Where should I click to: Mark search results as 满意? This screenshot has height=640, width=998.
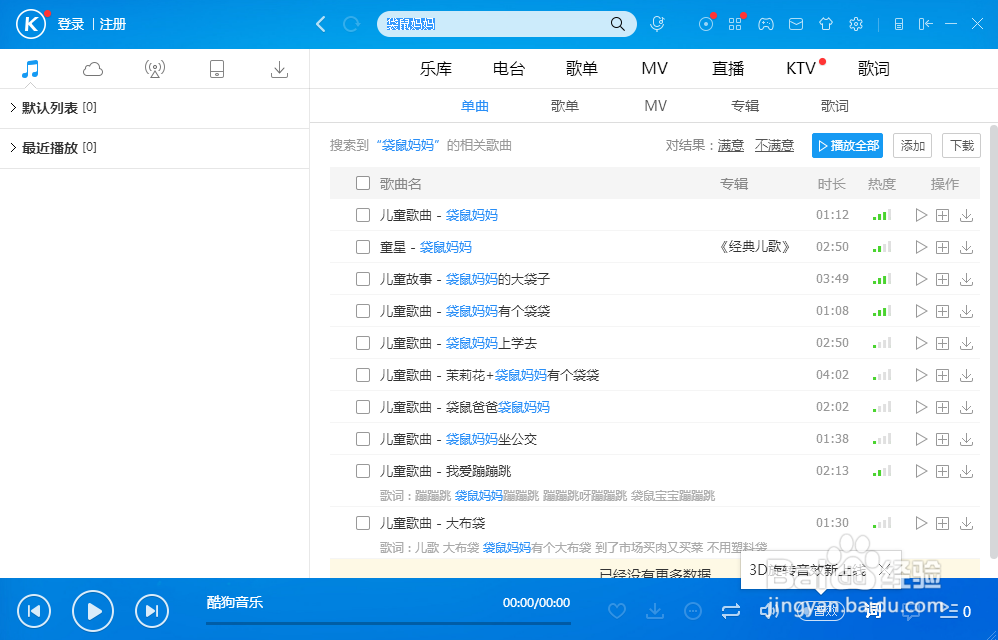point(730,145)
